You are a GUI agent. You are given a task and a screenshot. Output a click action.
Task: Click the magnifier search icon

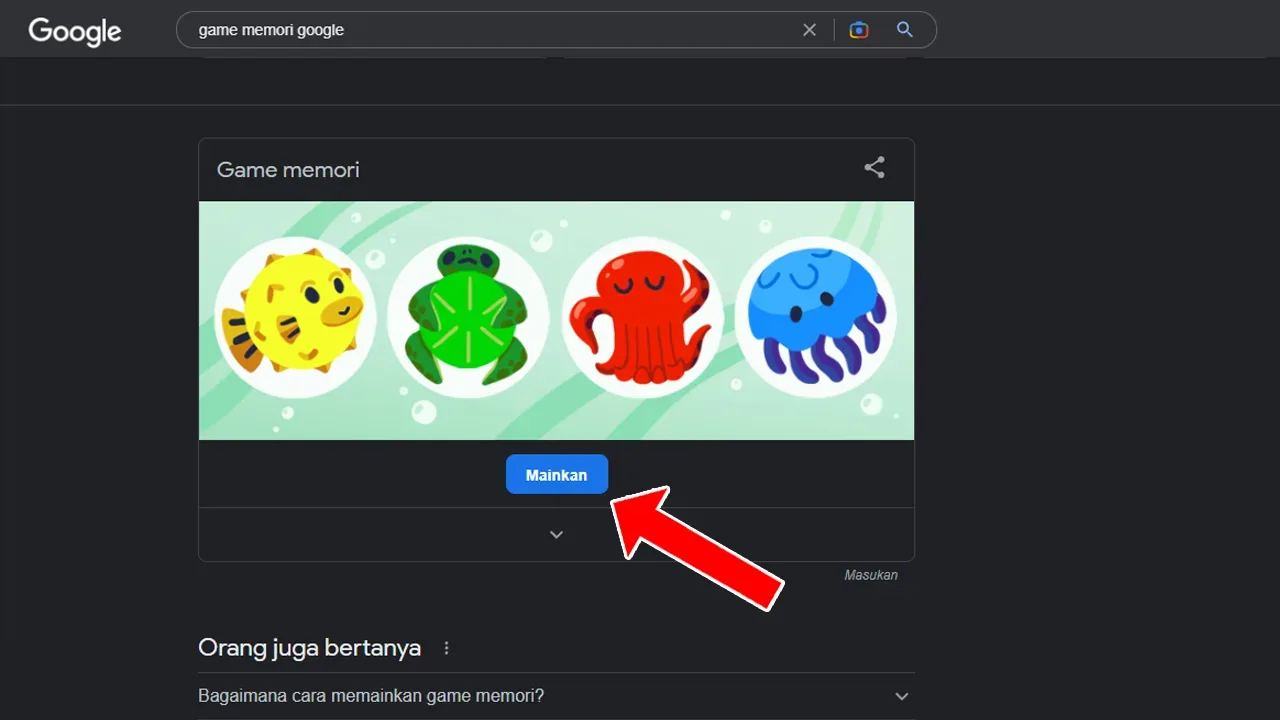pyautogui.click(x=905, y=30)
